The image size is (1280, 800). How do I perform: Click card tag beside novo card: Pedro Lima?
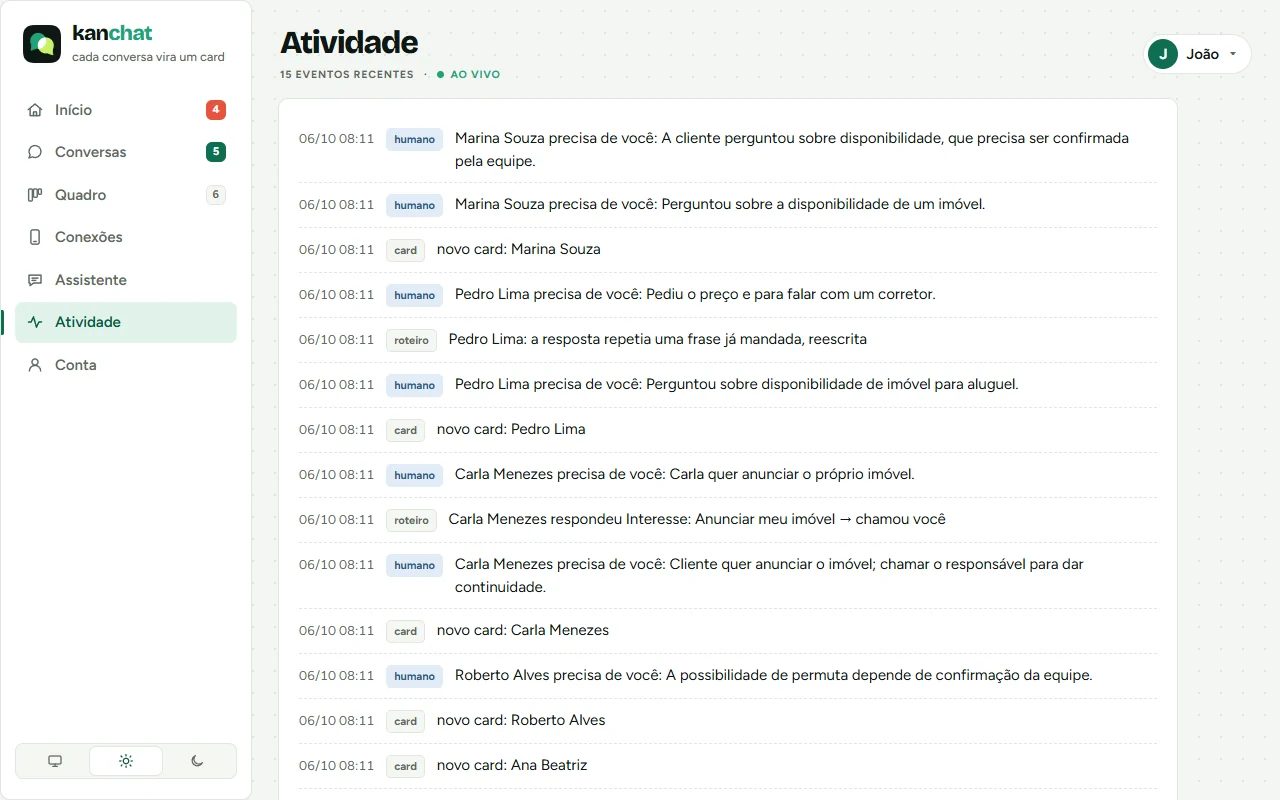(x=405, y=430)
